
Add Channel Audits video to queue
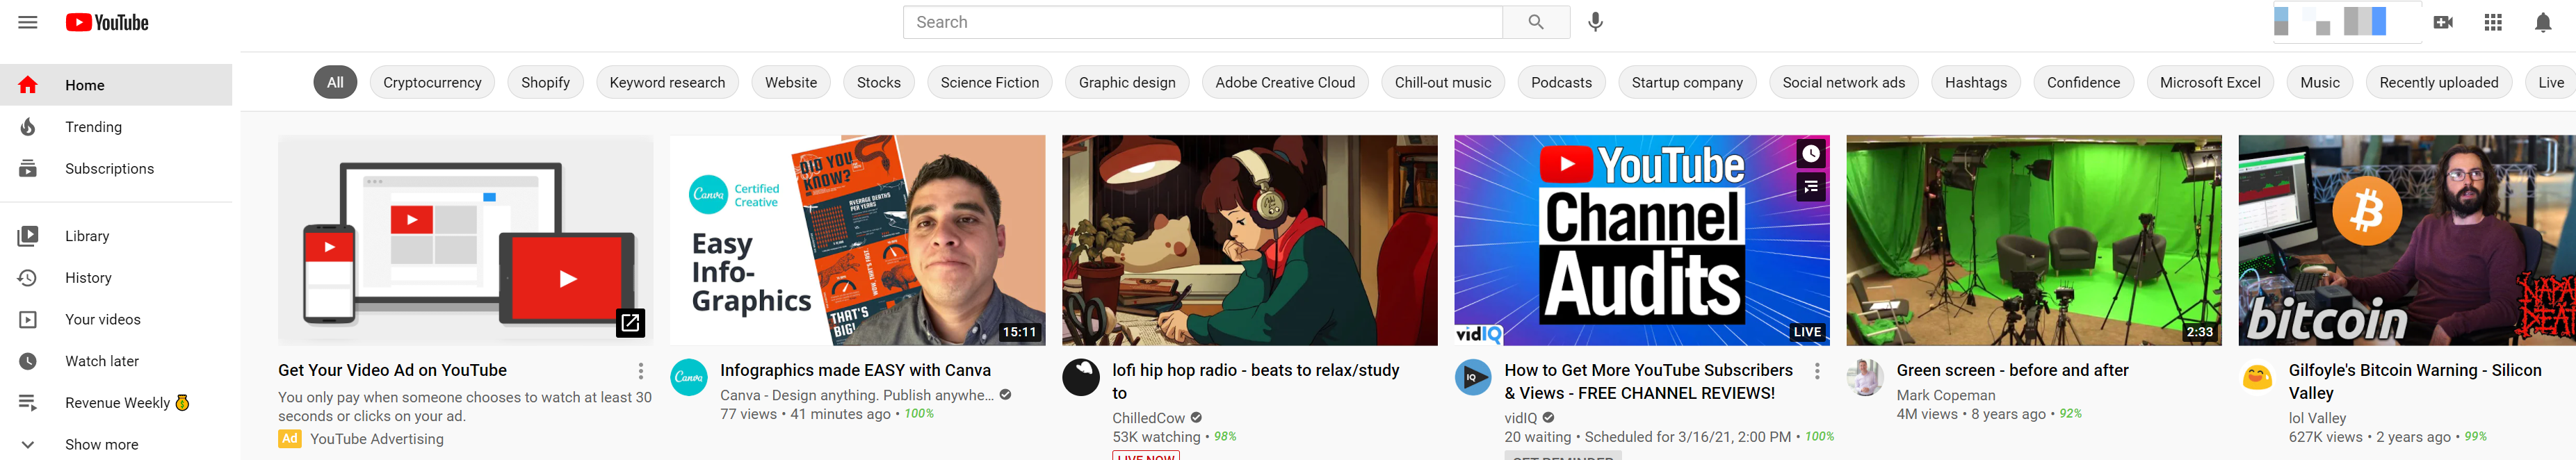tap(1810, 187)
